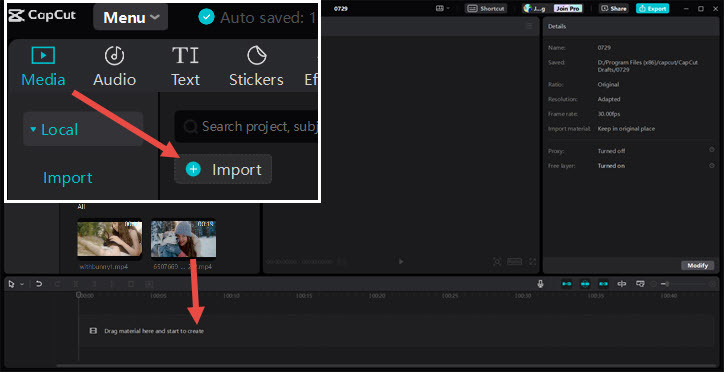Zoom in the timeline
Image resolution: width=724 pixels, height=372 pixels.
point(712,284)
